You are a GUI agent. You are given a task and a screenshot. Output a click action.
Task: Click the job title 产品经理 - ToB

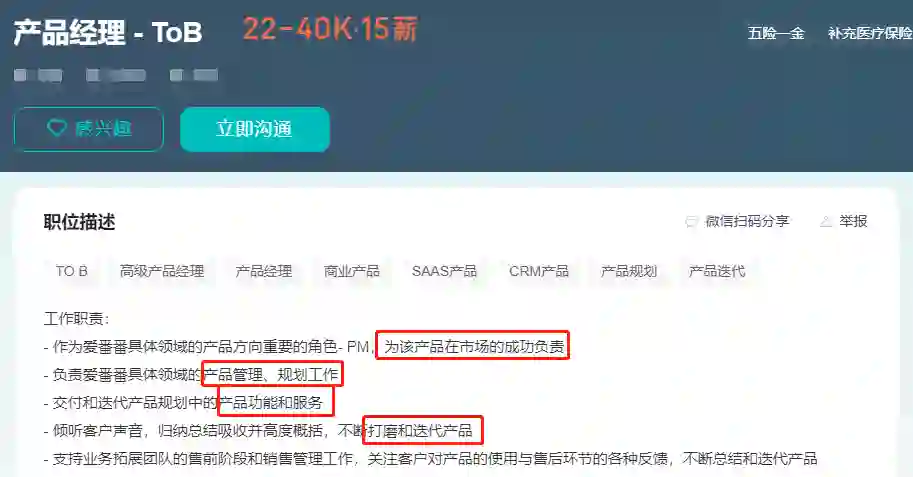pyautogui.click(x=108, y=32)
